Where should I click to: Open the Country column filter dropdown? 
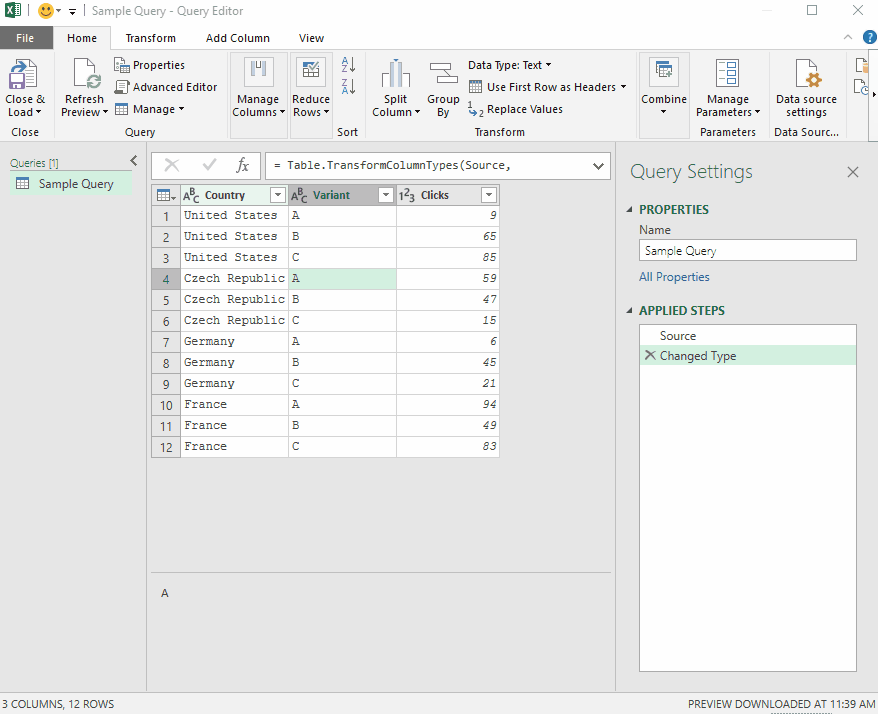tap(277, 195)
